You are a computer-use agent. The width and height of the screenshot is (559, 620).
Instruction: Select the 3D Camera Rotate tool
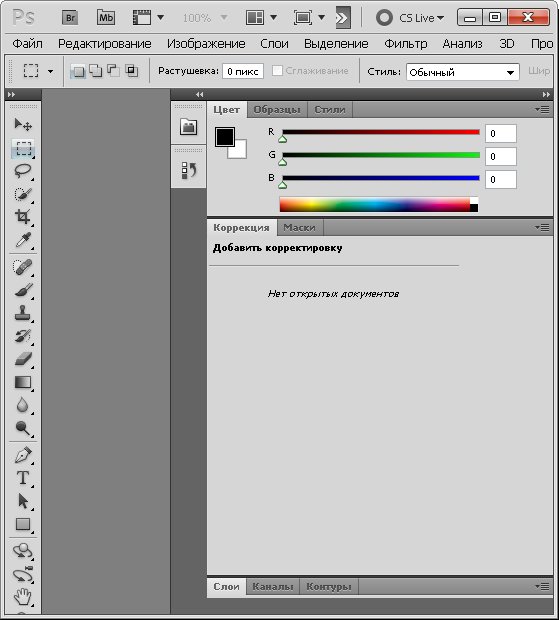23,574
